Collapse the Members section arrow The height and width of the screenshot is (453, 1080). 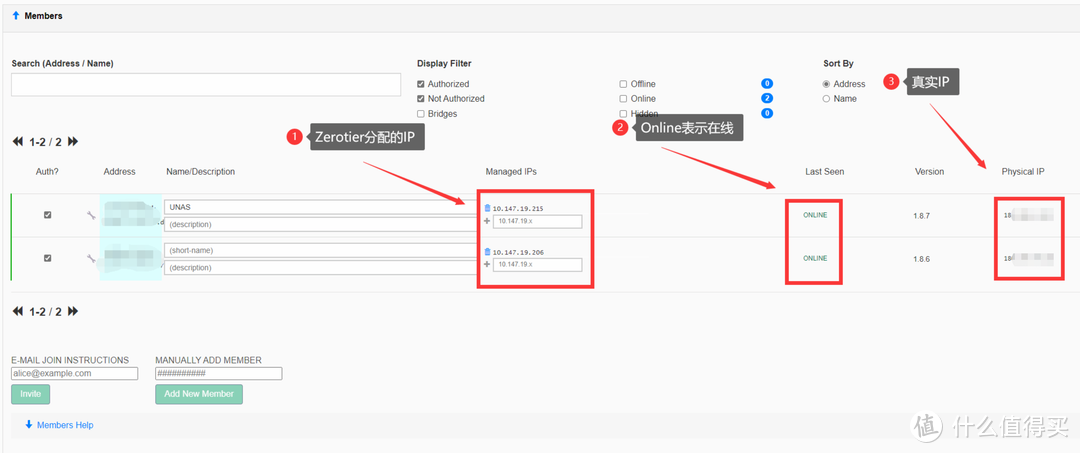(16, 16)
